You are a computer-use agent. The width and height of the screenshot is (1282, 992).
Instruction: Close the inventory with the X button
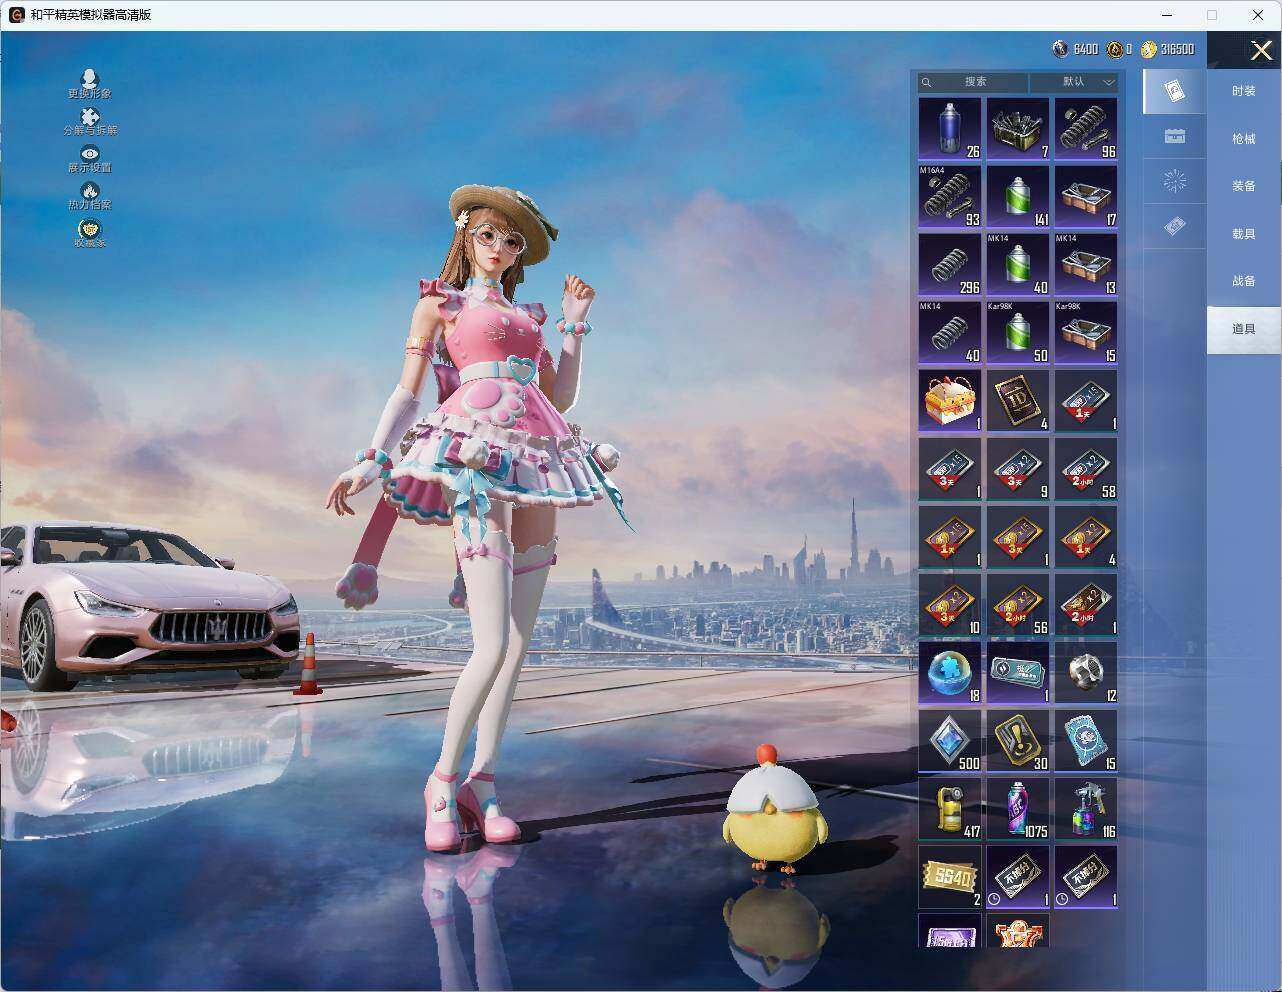click(1261, 50)
